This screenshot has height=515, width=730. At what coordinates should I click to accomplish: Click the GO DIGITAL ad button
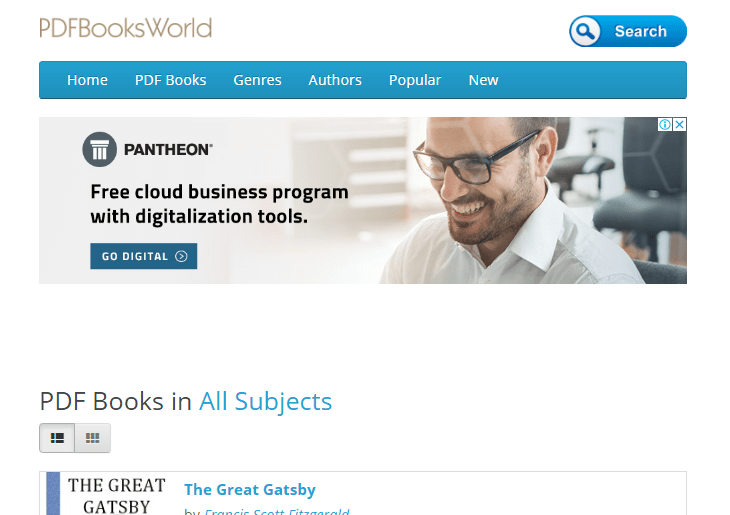point(143,256)
